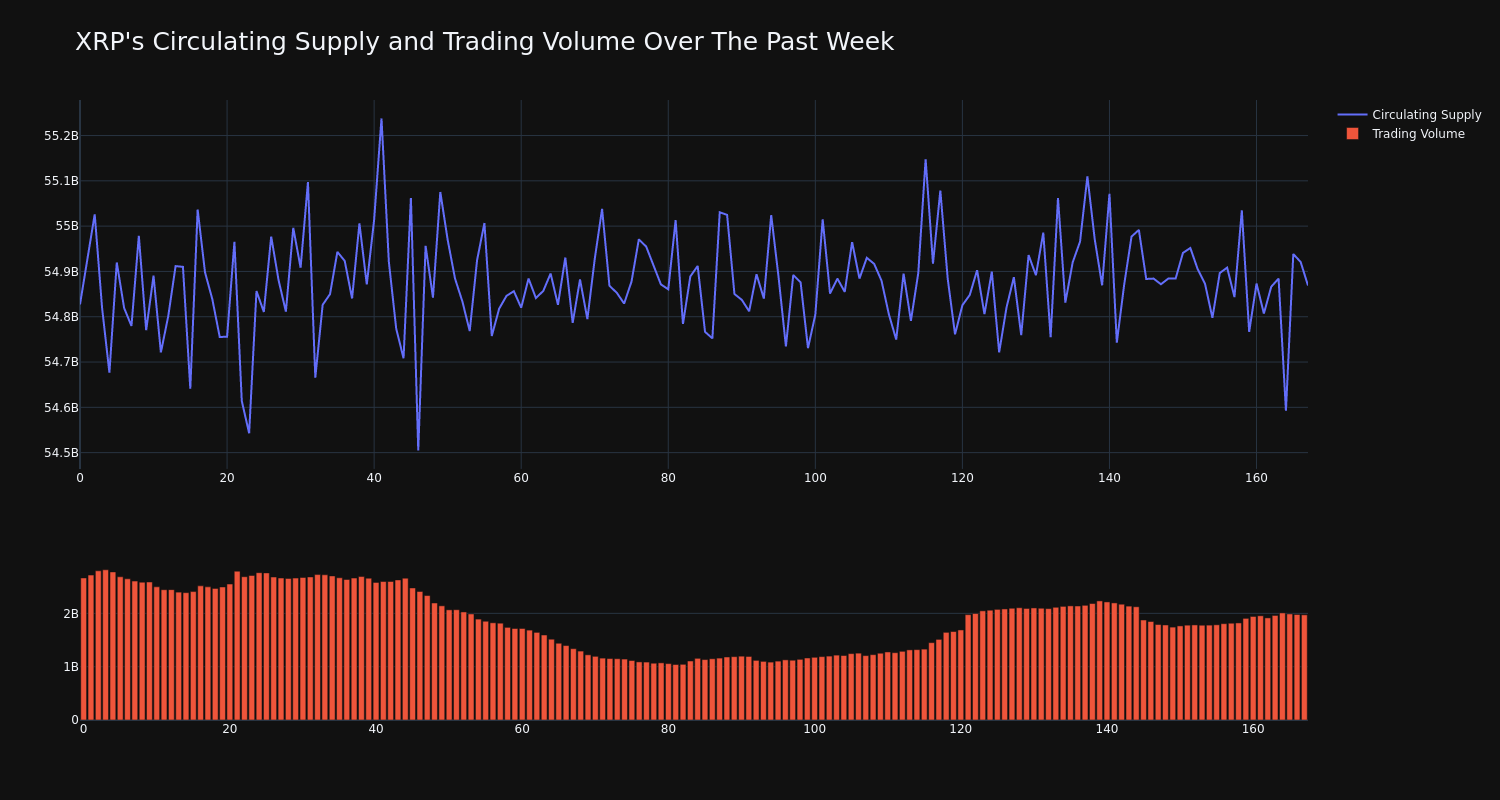
Task: Click the tallest volume bar near x=21
Action: click(237, 646)
